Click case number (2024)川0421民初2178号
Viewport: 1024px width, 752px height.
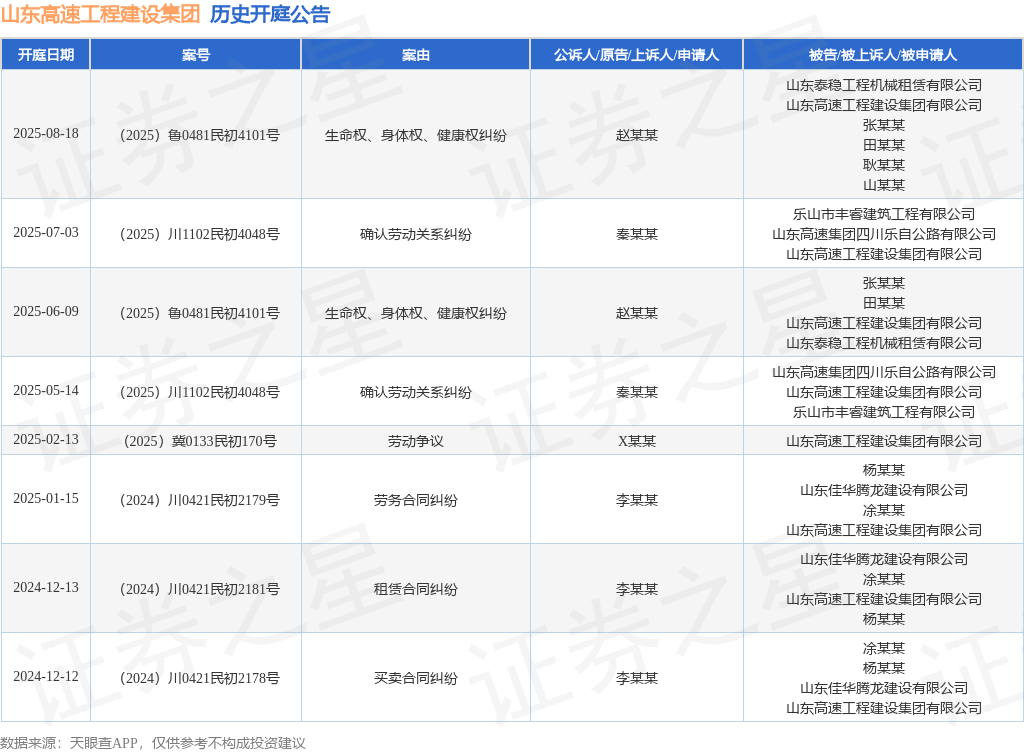(x=199, y=678)
